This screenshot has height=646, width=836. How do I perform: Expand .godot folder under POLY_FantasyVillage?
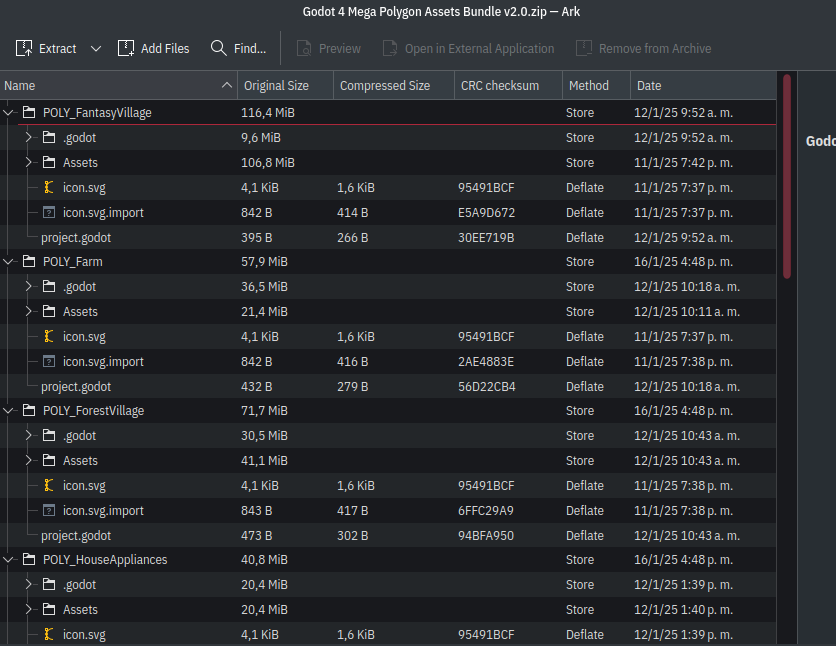point(28,138)
